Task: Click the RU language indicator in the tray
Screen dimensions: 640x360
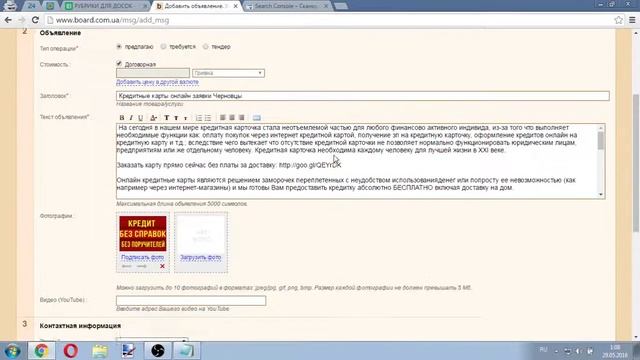Action: point(543,349)
